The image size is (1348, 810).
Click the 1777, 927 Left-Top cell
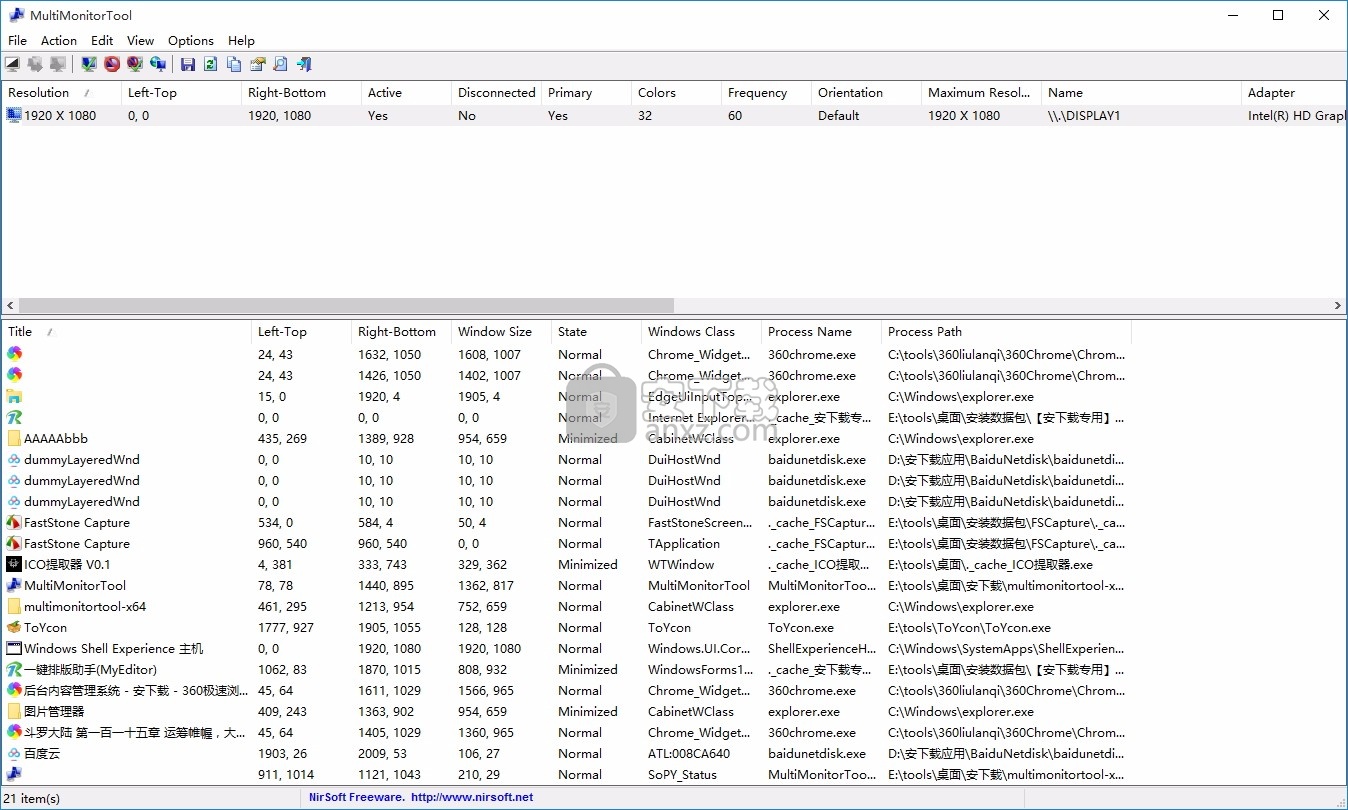tap(285, 627)
